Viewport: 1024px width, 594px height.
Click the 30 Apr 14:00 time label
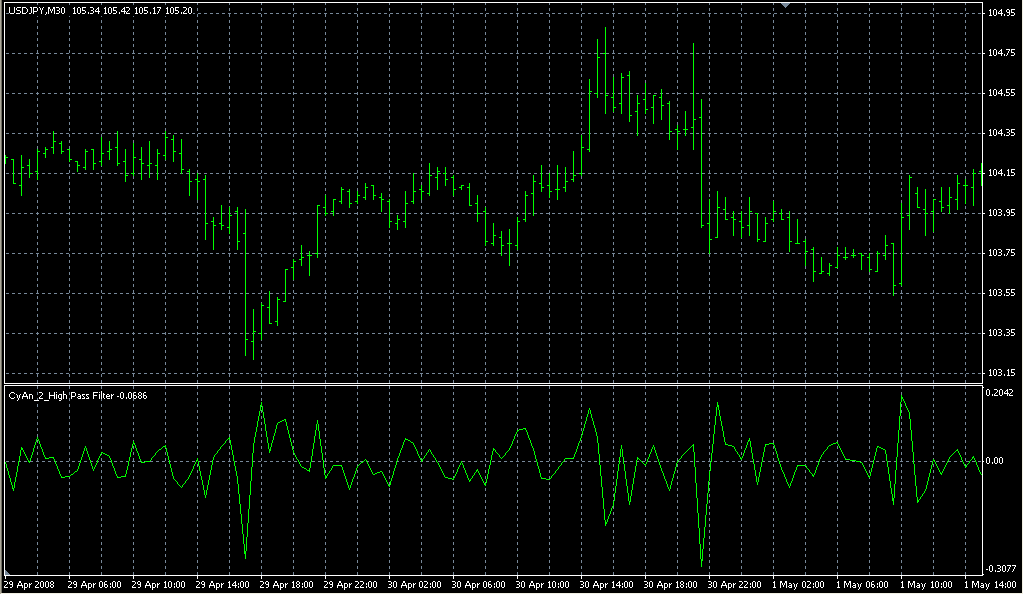pyautogui.click(x=606, y=584)
